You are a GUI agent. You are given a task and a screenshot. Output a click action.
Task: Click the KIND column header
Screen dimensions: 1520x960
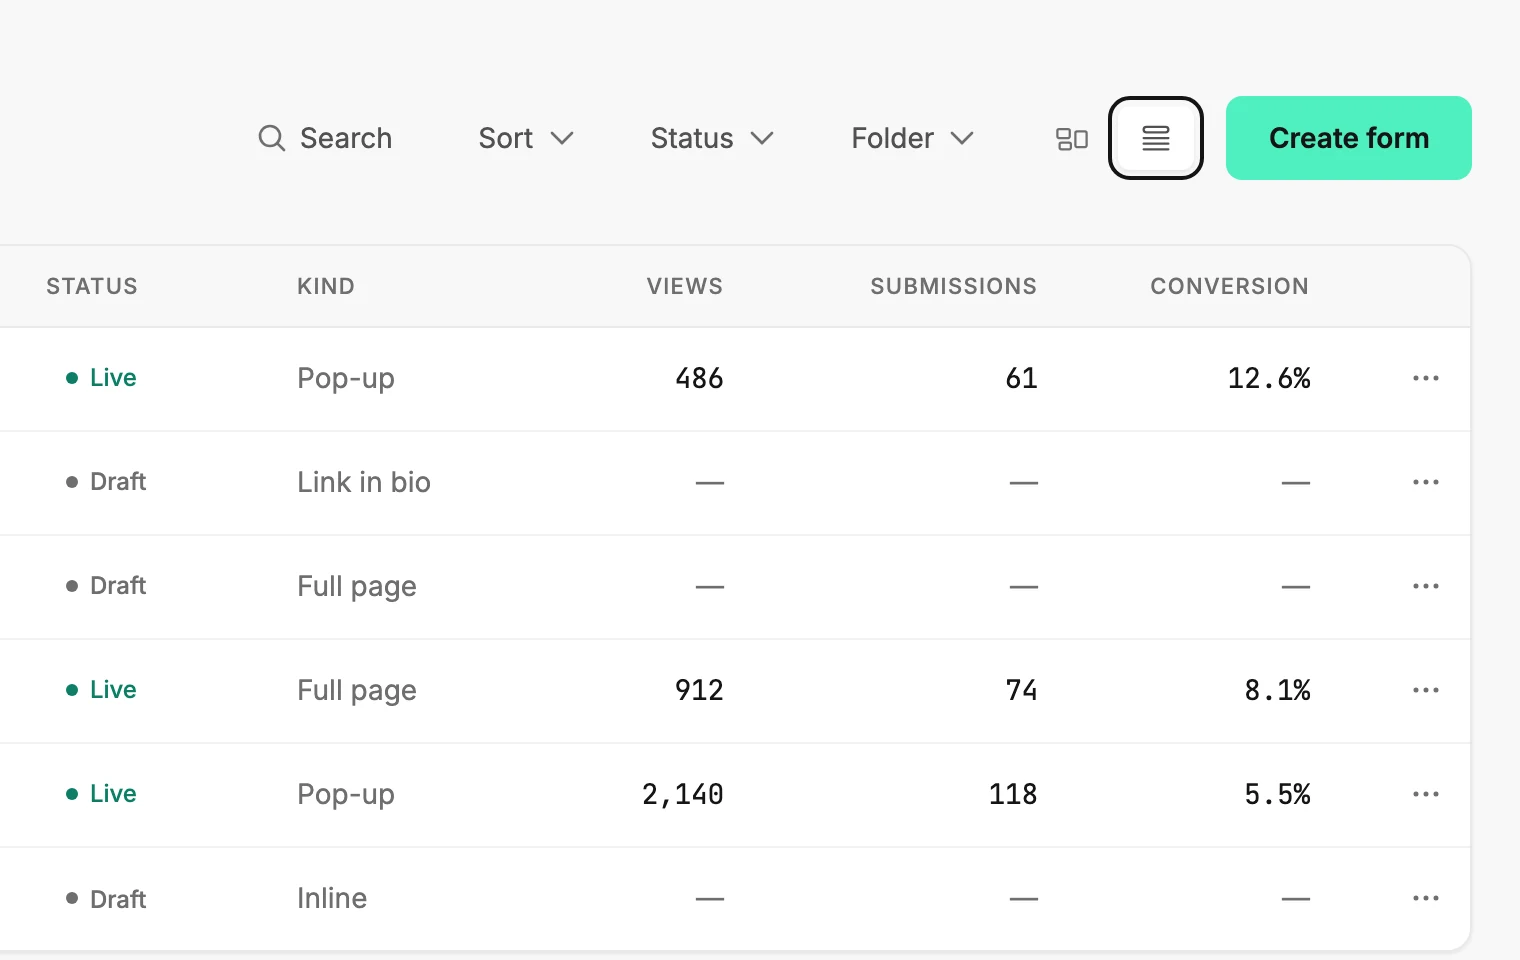[326, 286]
